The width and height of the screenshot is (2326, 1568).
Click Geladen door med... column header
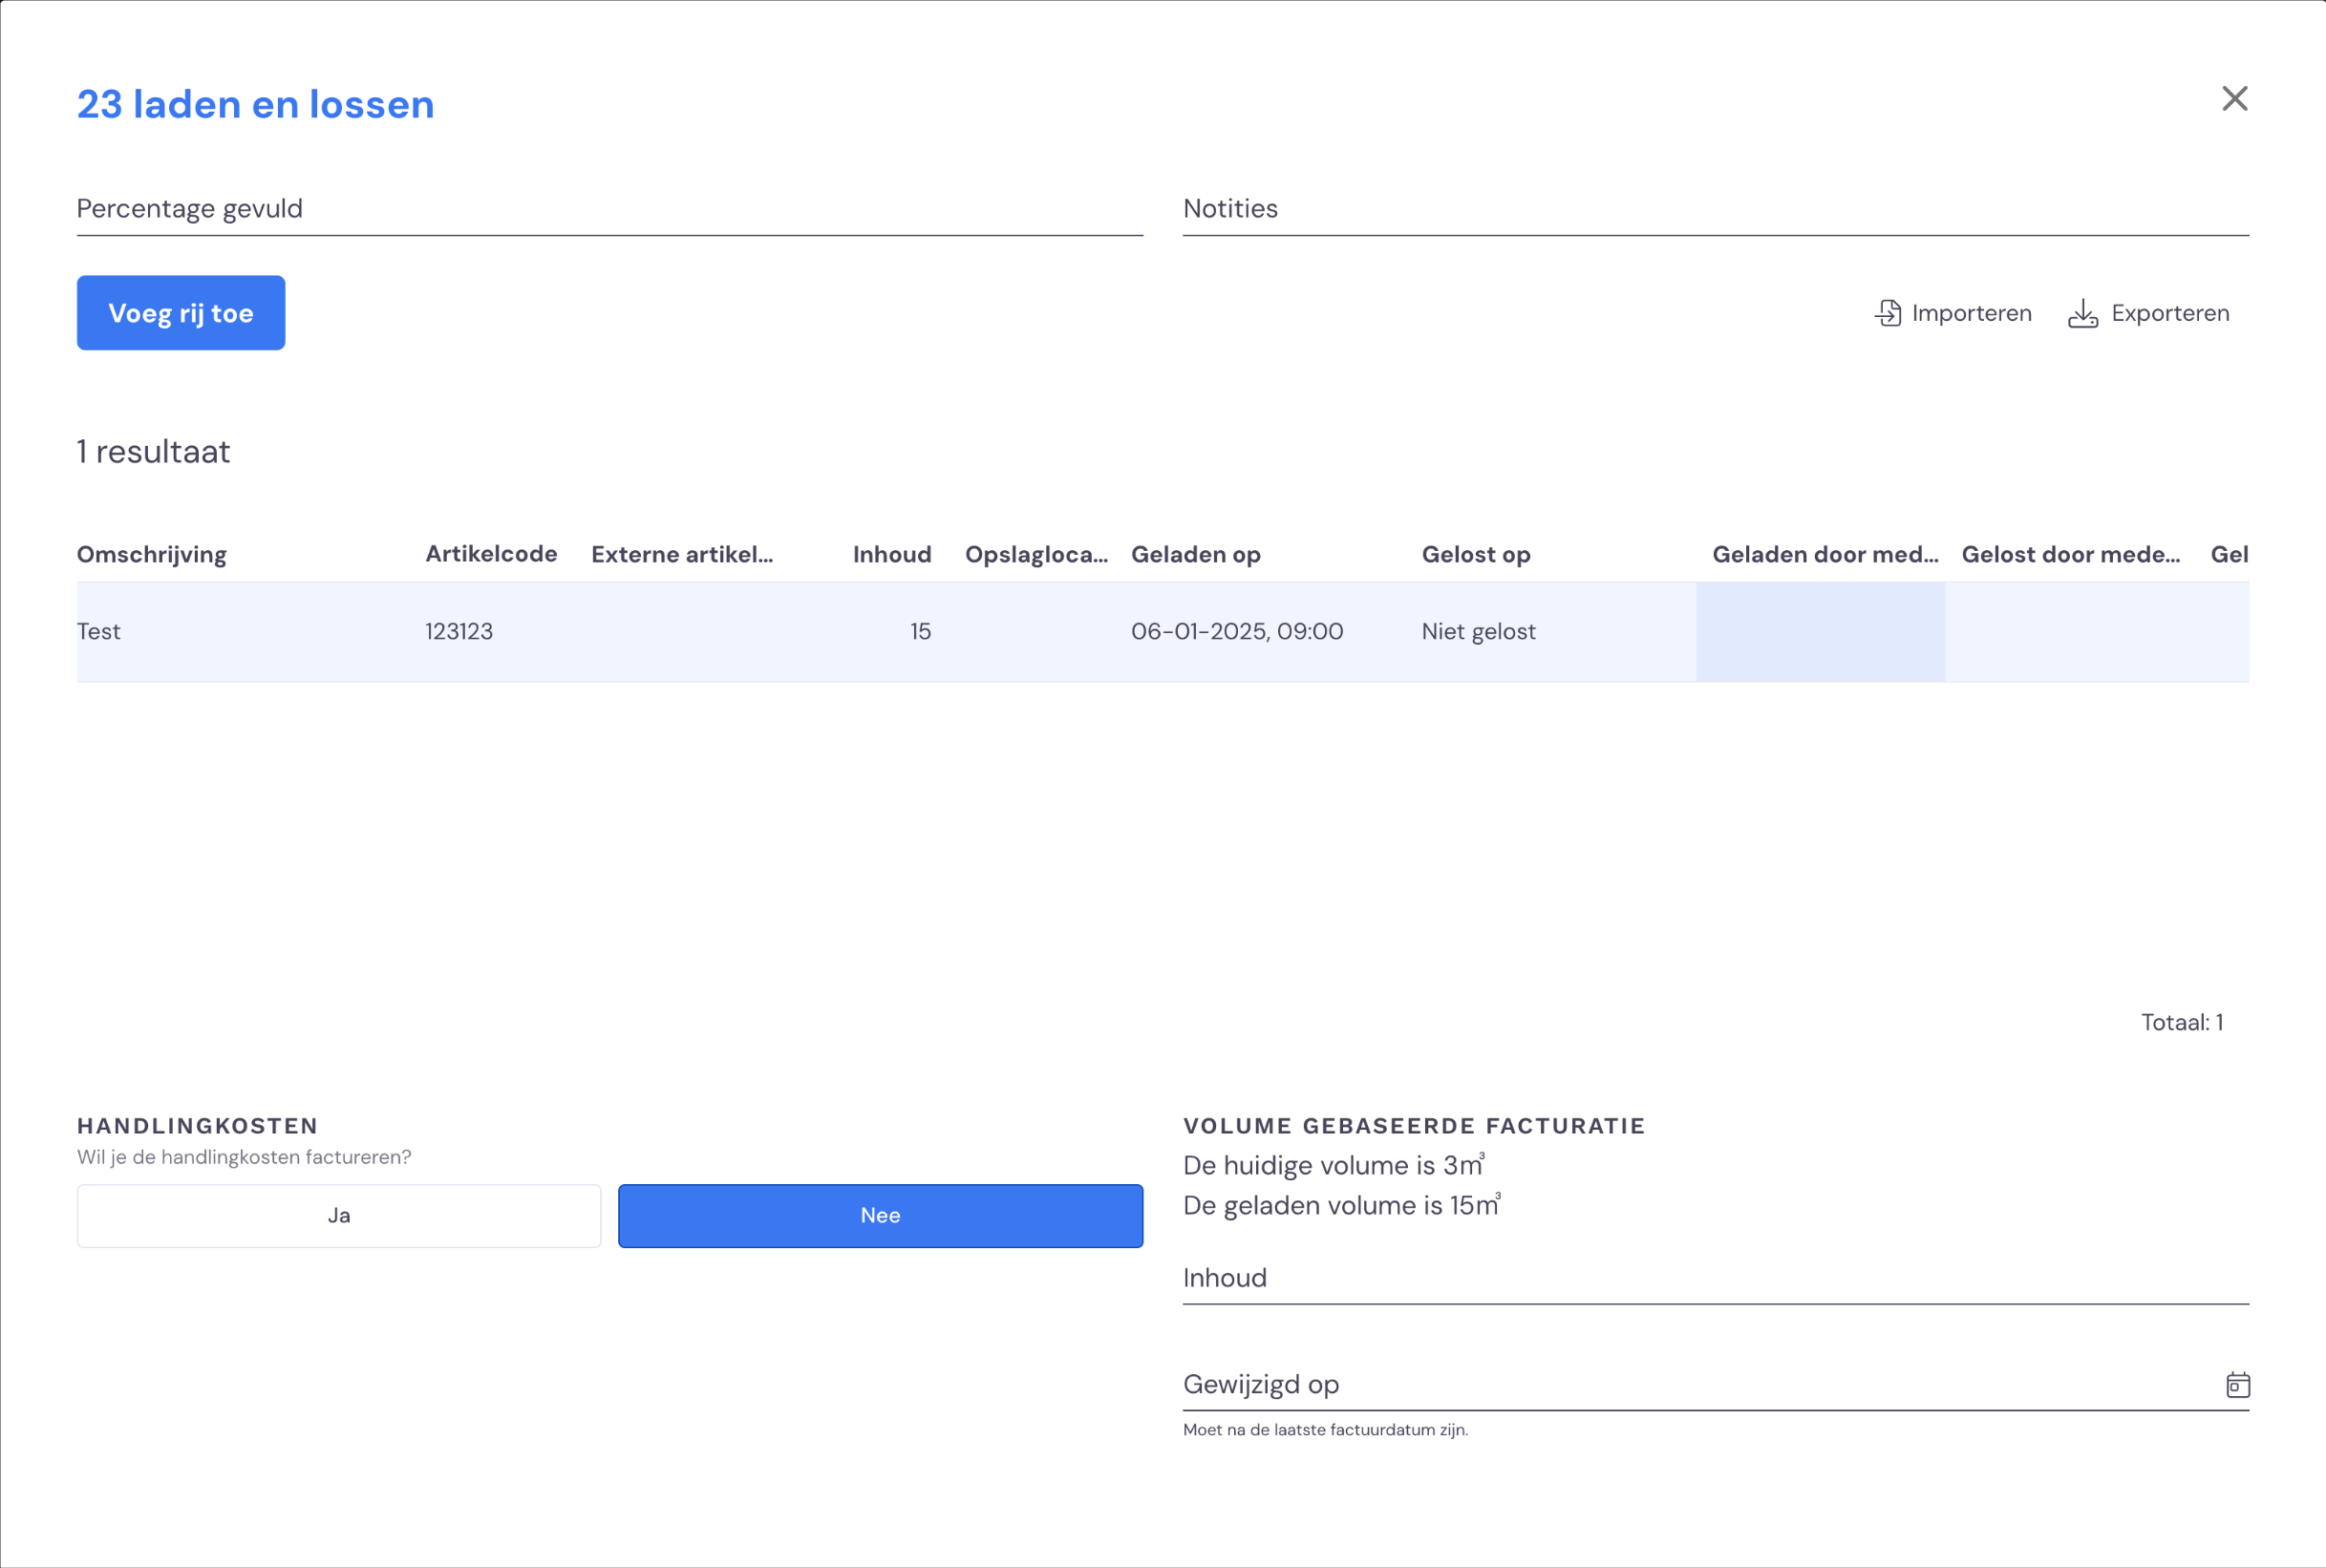coord(1825,554)
